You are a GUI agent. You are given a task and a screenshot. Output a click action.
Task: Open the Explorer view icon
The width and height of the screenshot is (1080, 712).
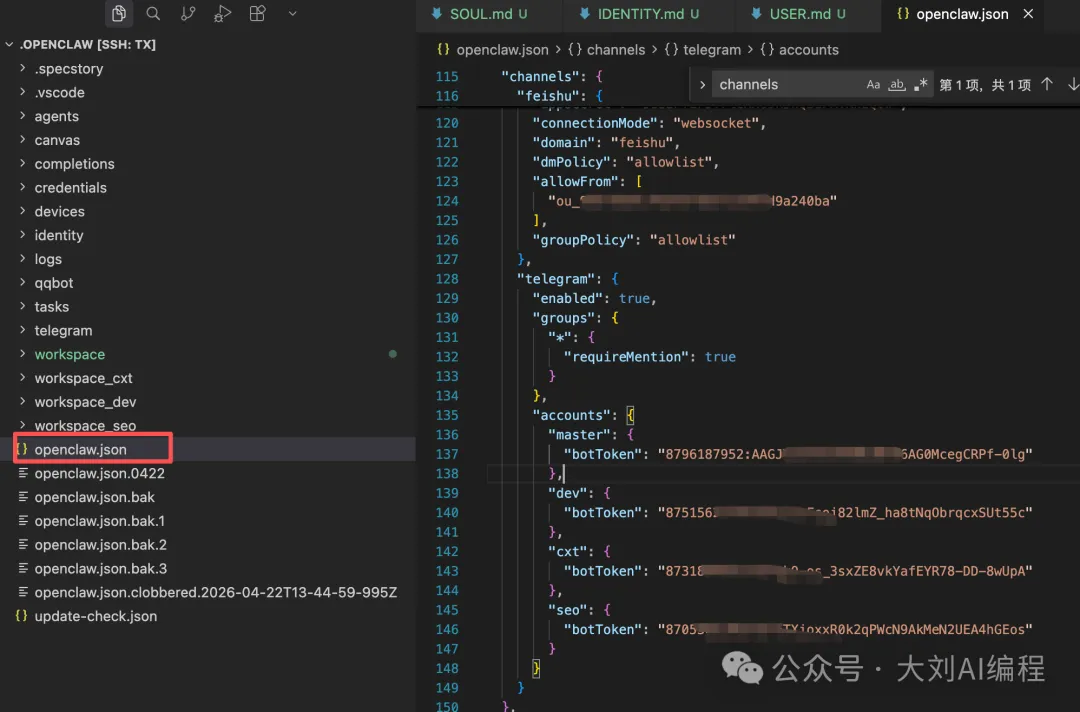coord(119,14)
